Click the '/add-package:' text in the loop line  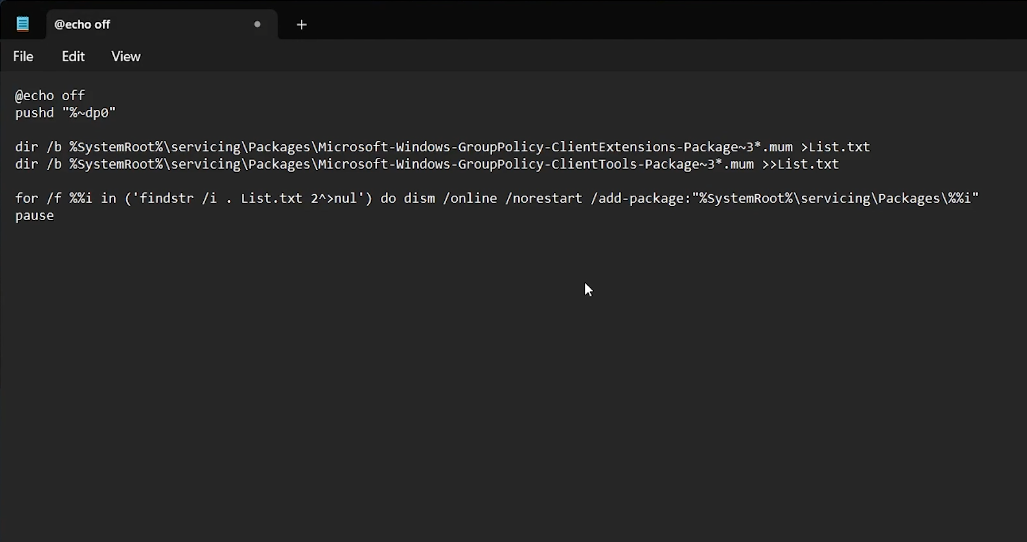coord(641,198)
